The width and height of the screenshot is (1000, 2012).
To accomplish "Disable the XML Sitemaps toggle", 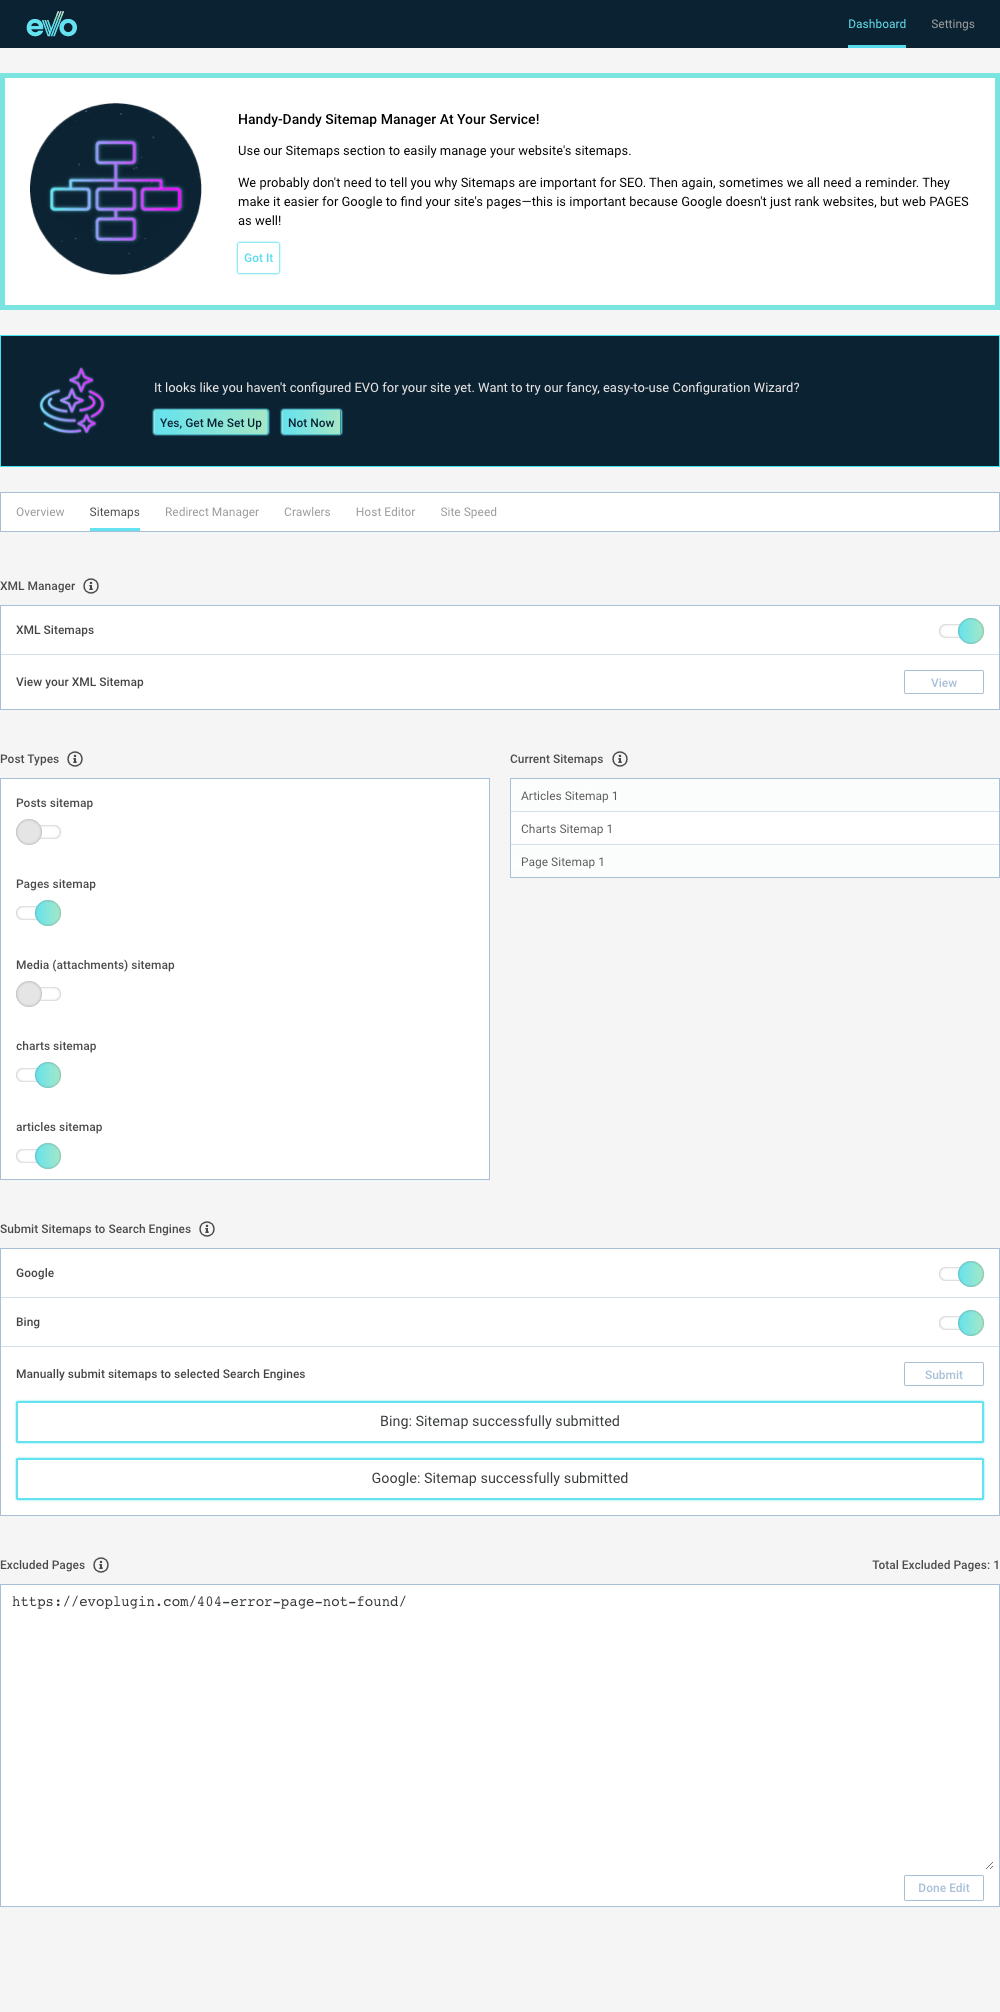I will coord(961,631).
